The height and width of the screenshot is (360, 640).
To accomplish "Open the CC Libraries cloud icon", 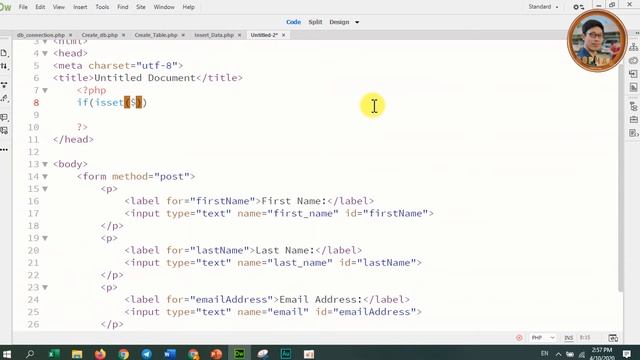I will [x=633, y=60].
